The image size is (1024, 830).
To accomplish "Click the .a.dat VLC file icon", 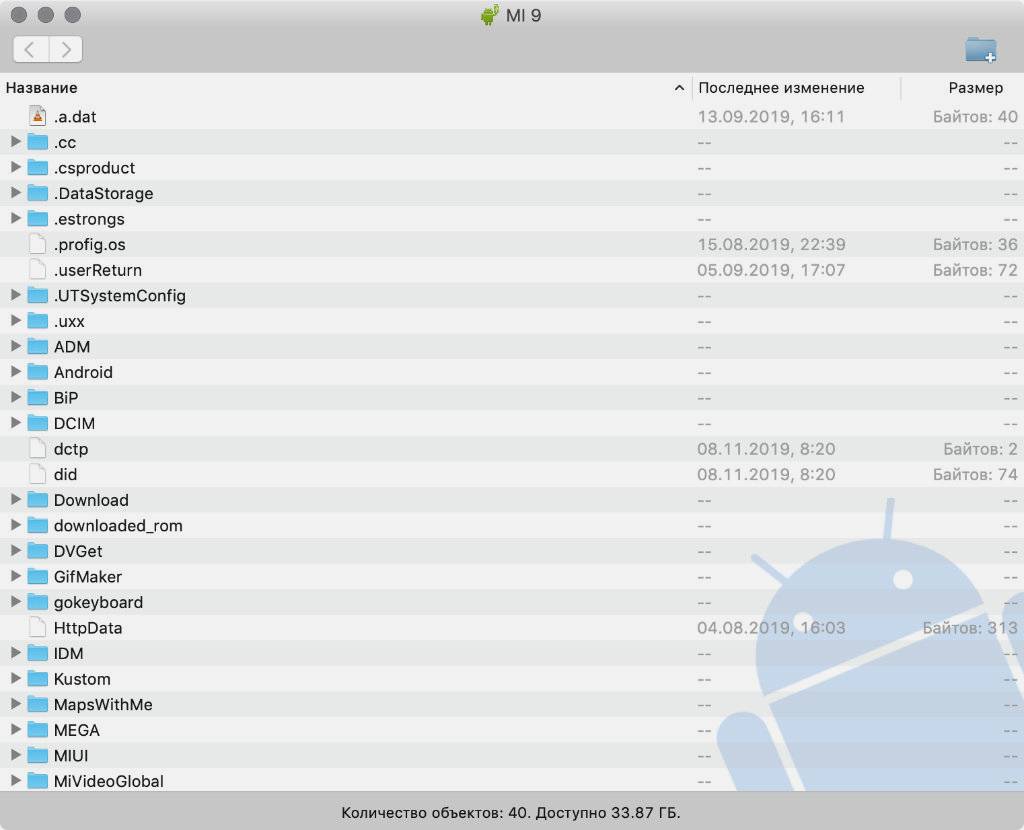I will click(x=38, y=116).
